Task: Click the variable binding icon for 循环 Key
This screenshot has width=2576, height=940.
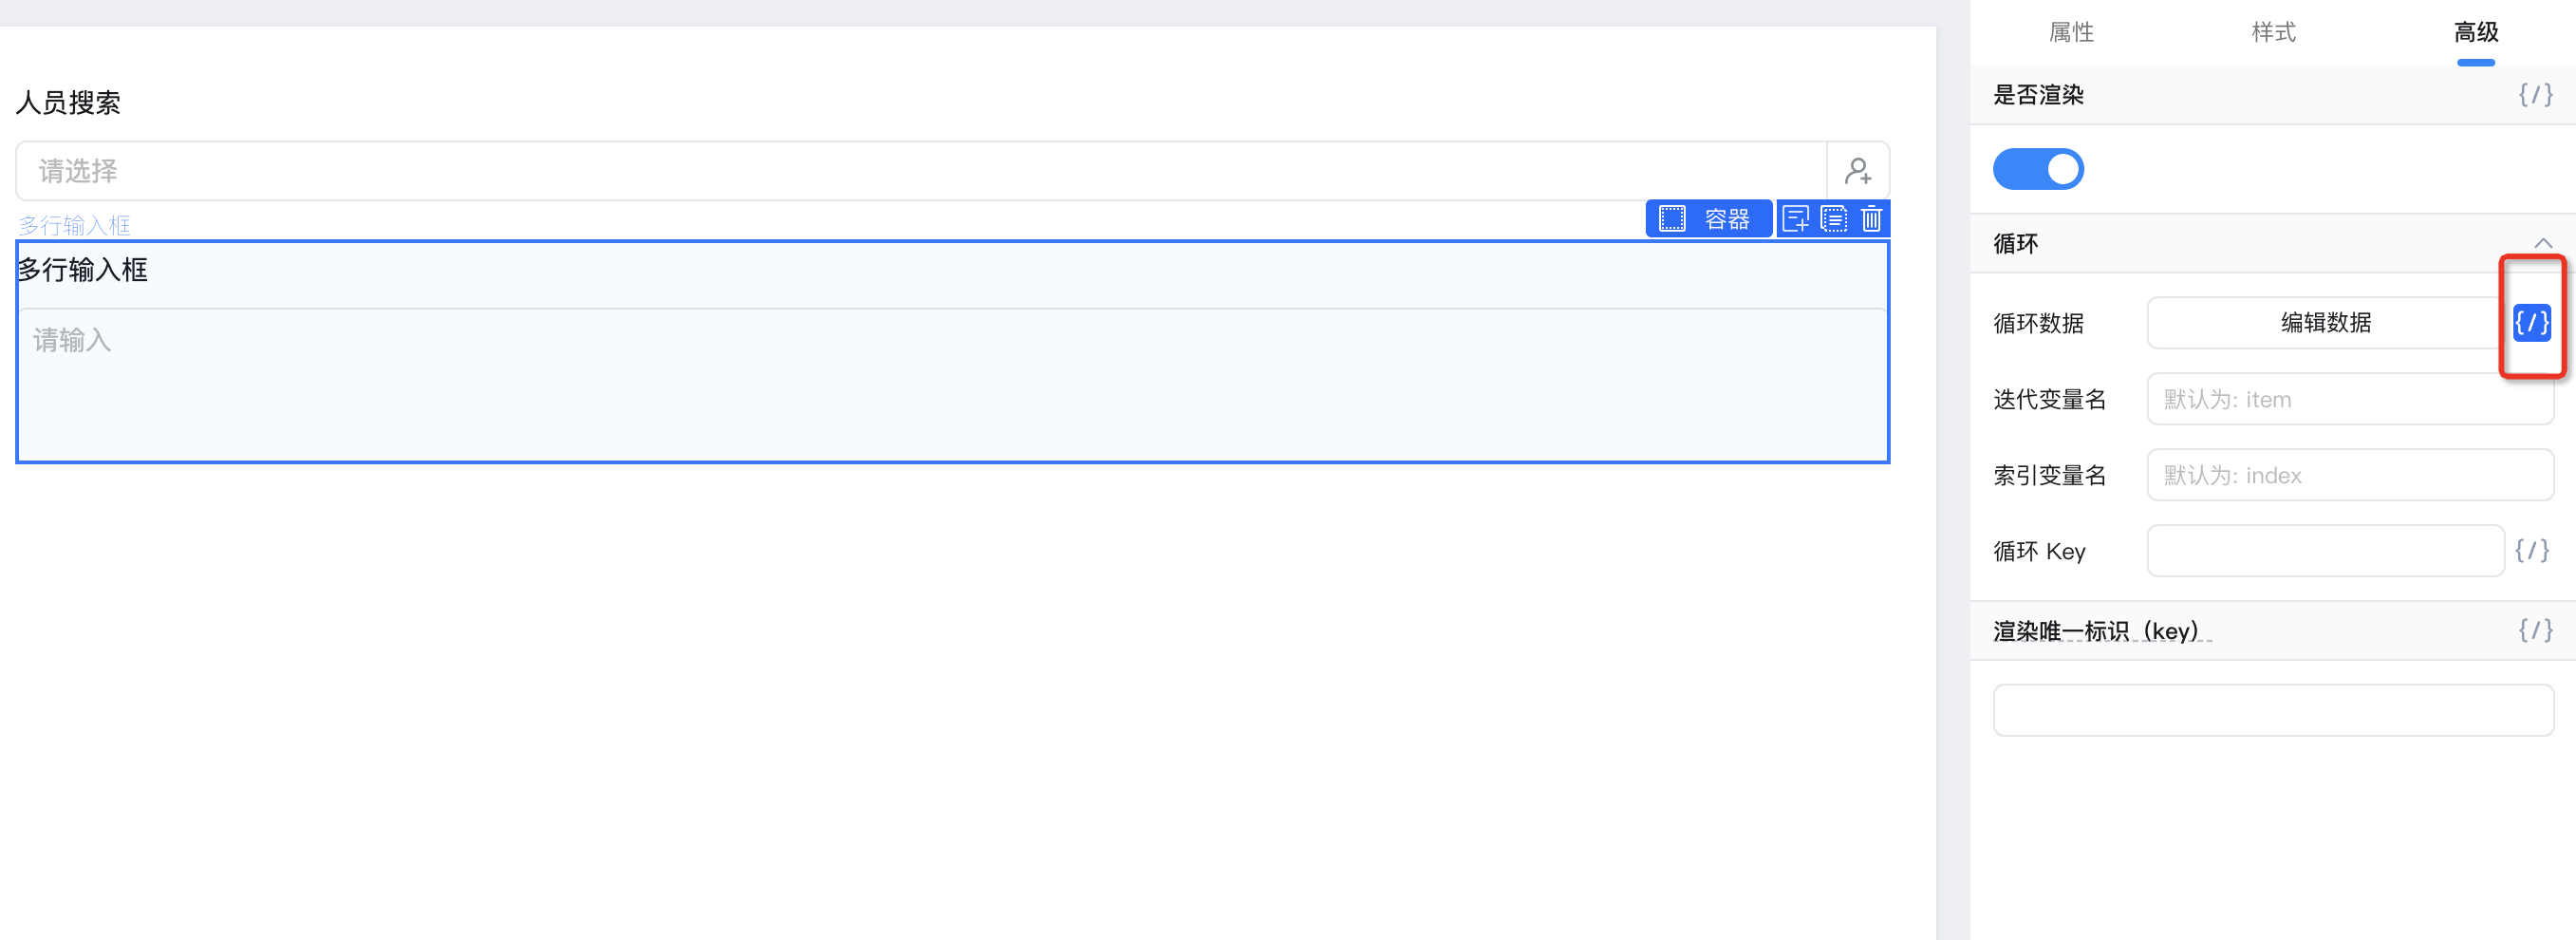Action: 2531,550
